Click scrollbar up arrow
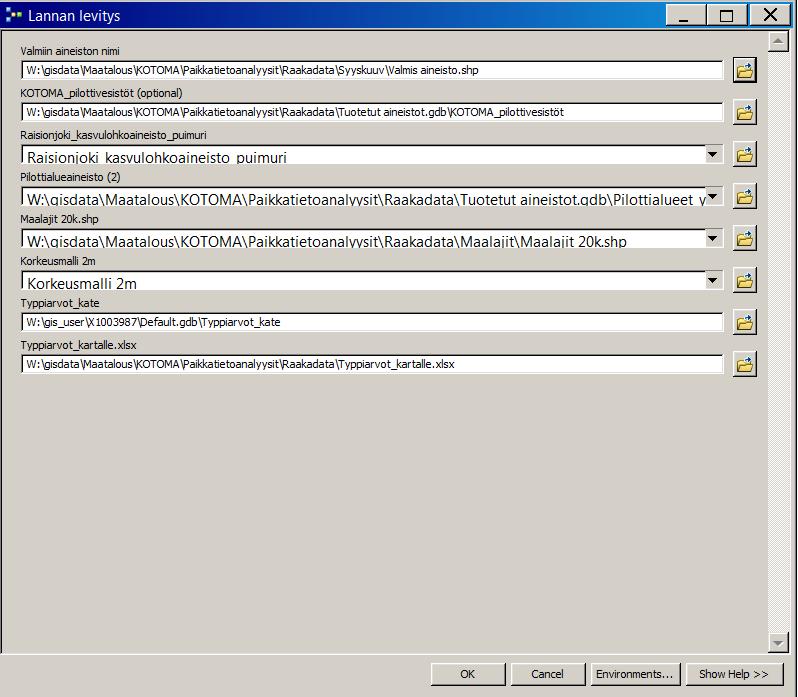The height and width of the screenshot is (697, 798). point(778,41)
